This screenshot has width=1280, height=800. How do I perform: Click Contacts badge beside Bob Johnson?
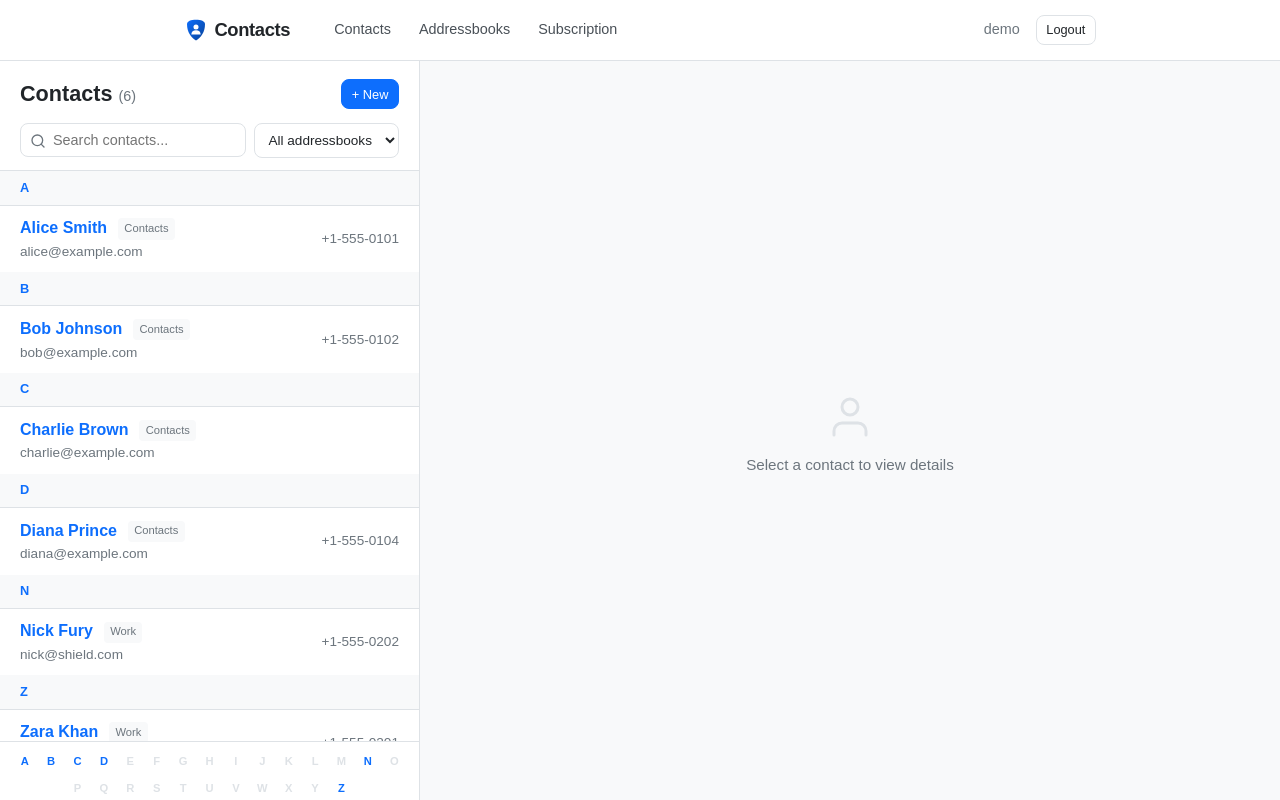pyautogui.click(x=161, y=330)
